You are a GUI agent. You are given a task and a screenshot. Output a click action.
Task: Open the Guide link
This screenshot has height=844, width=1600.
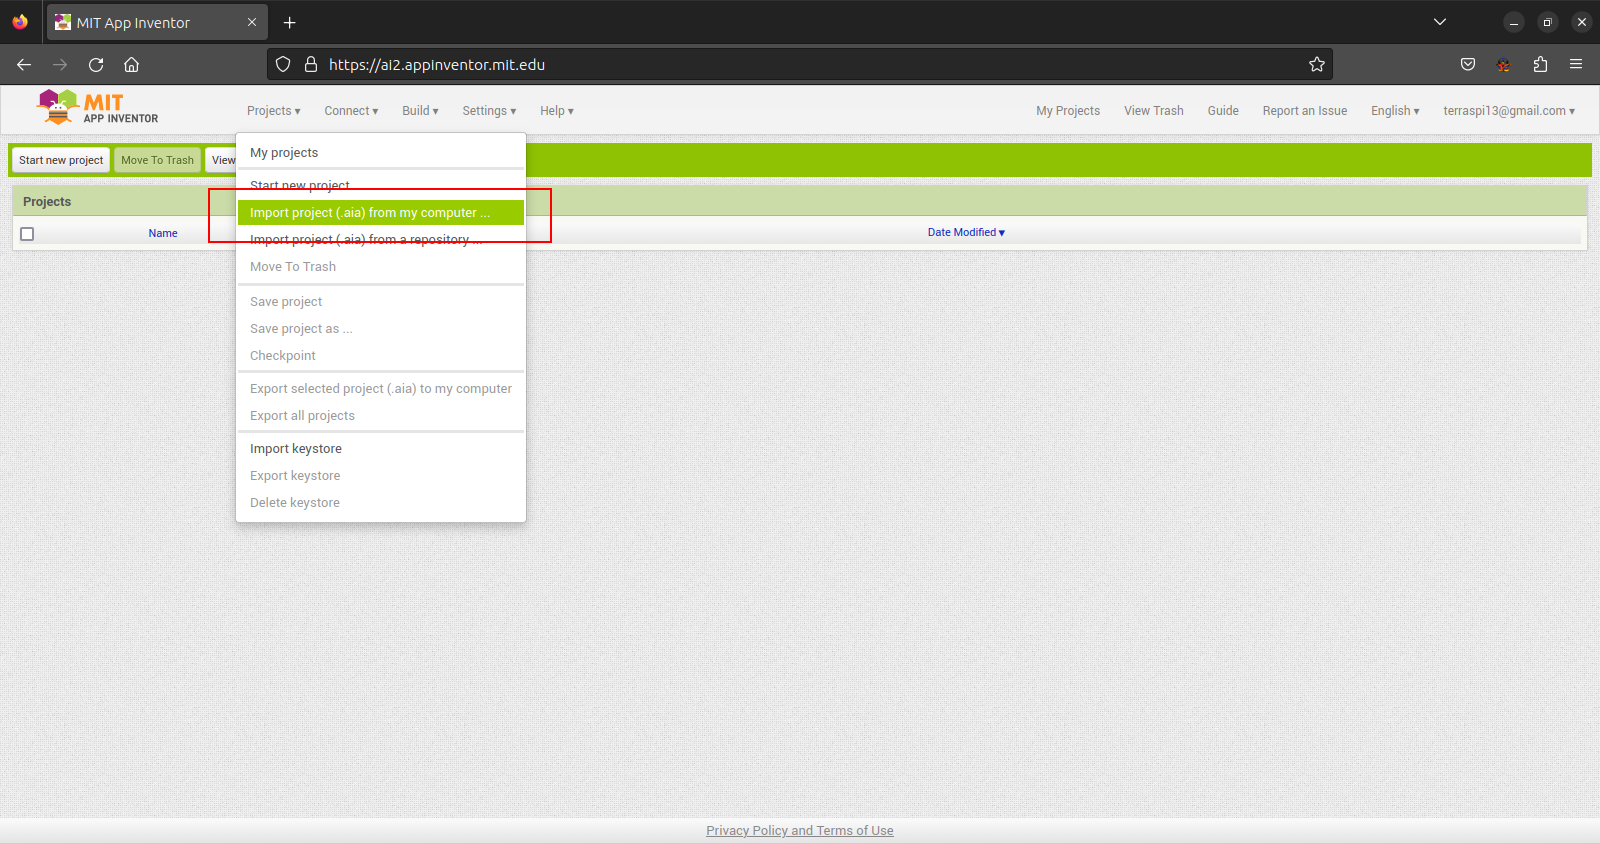(x=1223, y=111)
